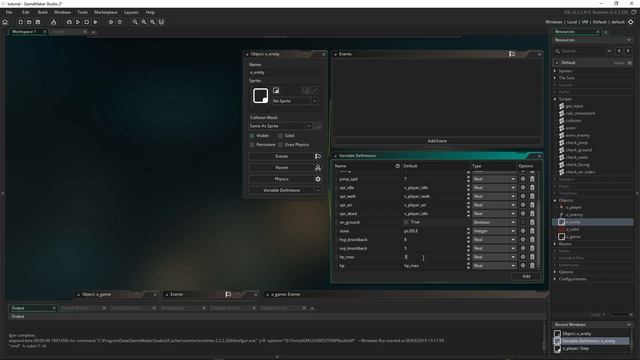The height and width of the screenshot is (360, 640).
Task: Open parent icon beside Parent button
Action: [x=318, y=168]
